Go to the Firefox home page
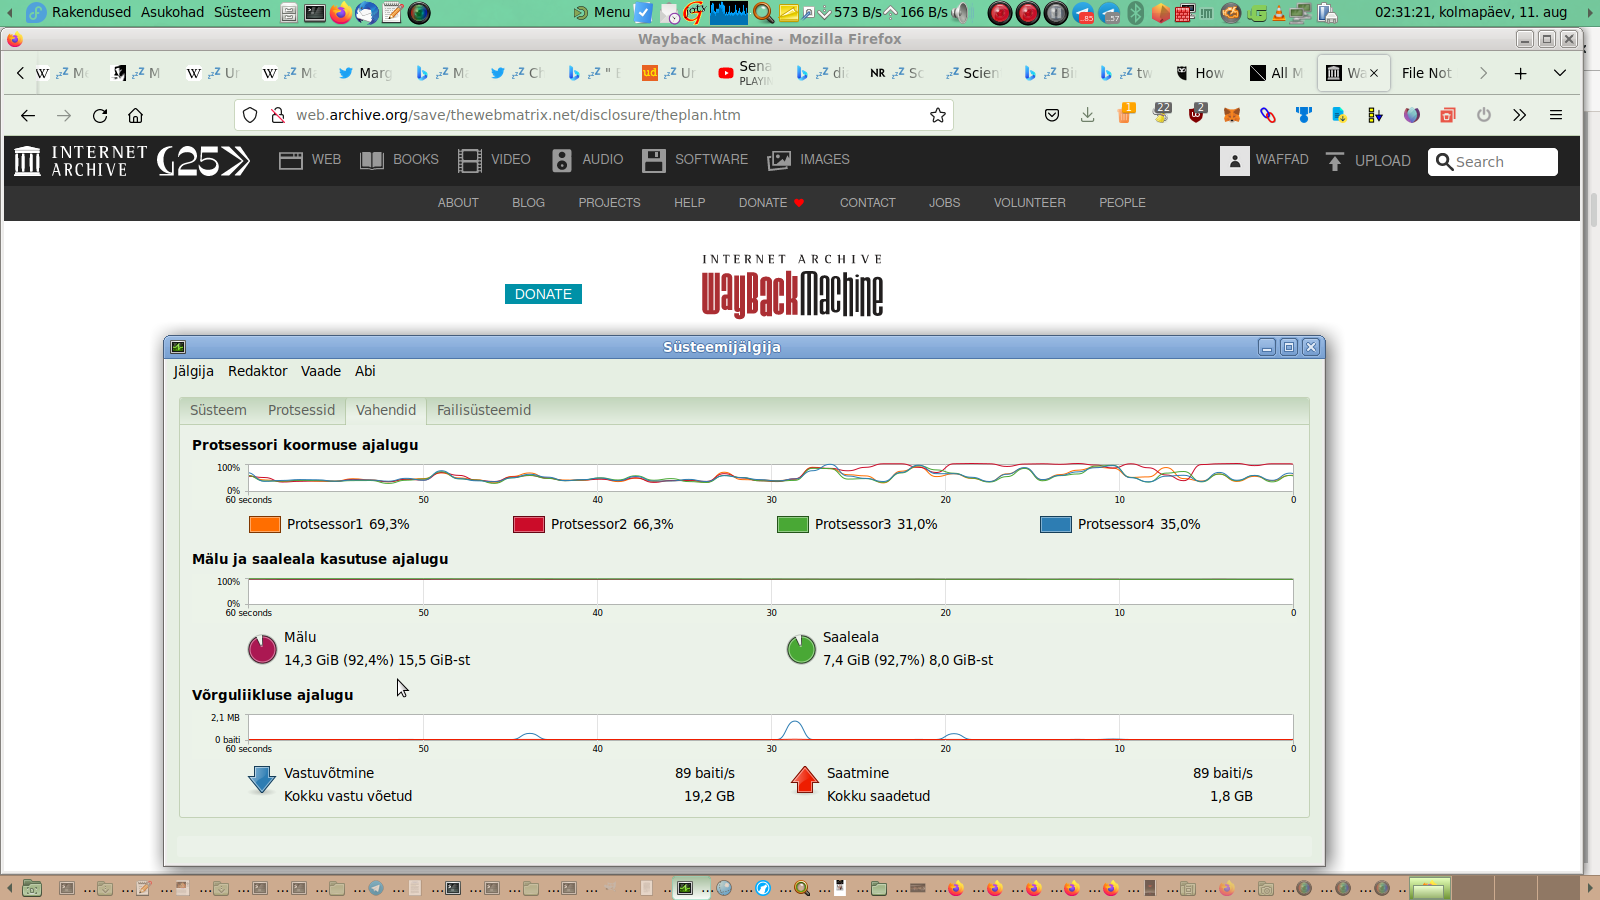 point(136,115)
